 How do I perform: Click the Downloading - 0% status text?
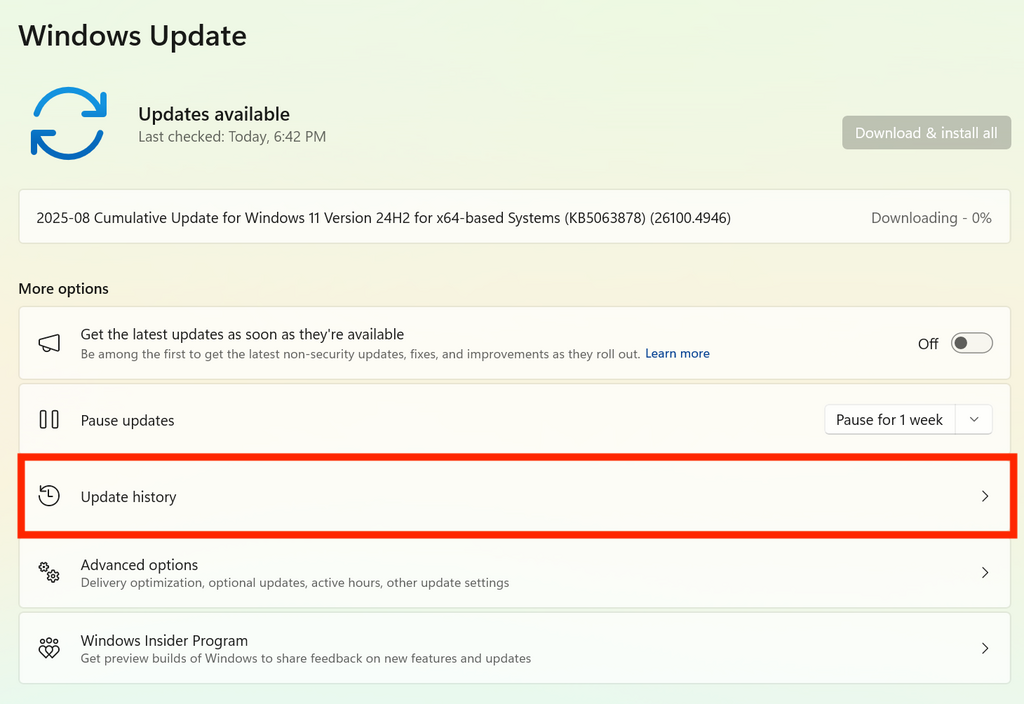click(931, 218)
